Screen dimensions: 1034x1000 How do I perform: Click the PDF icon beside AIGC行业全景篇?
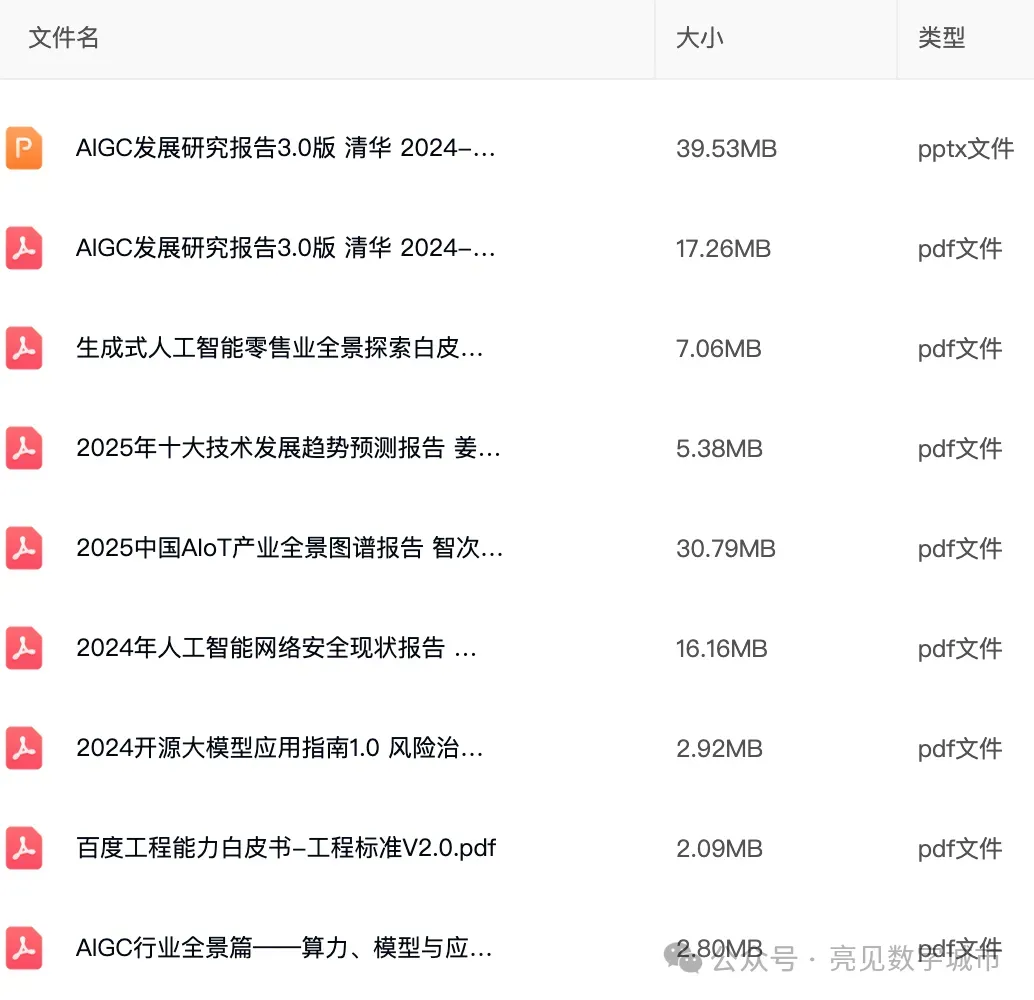point(24,948)
